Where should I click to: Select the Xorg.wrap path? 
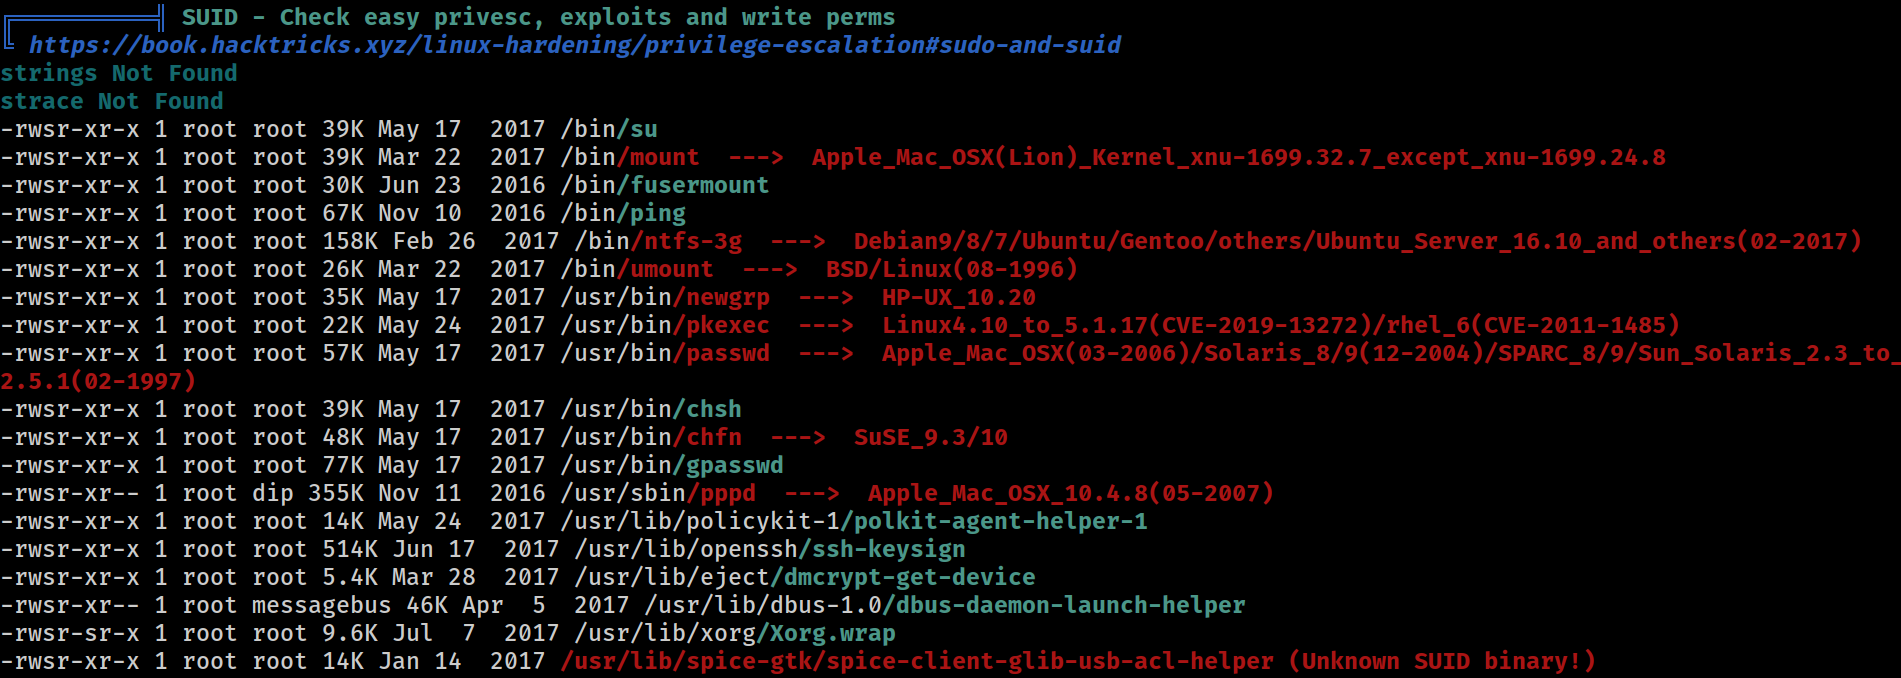(x=735, y=633)
